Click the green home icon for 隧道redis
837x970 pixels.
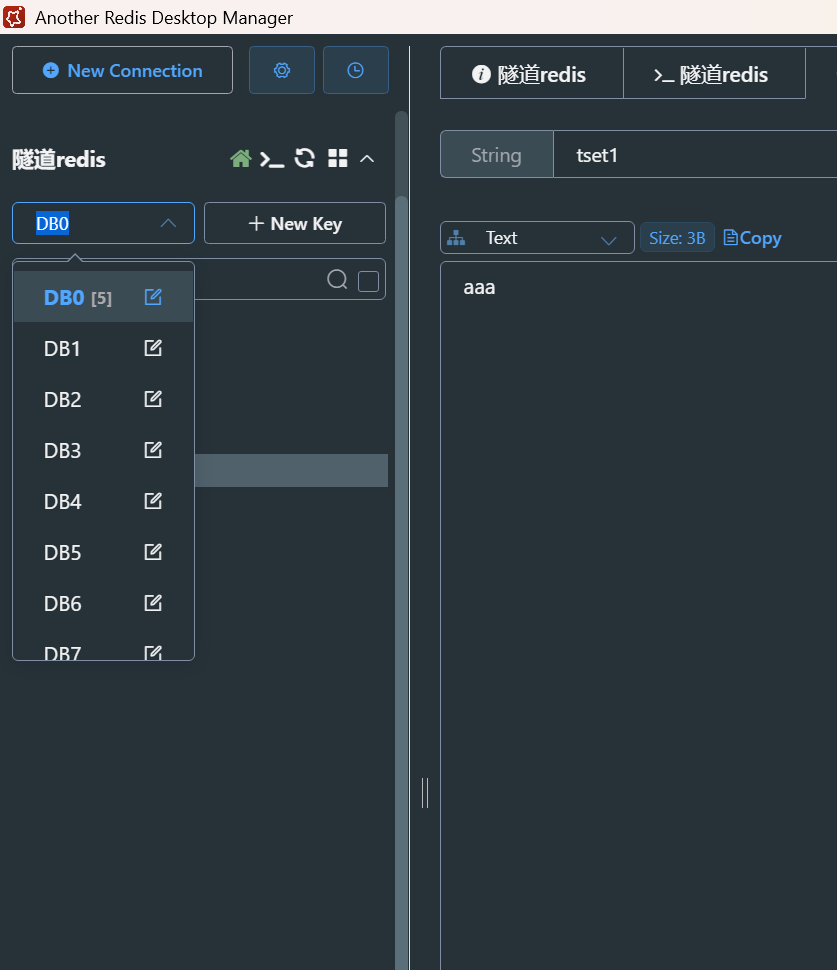(241, 159)
